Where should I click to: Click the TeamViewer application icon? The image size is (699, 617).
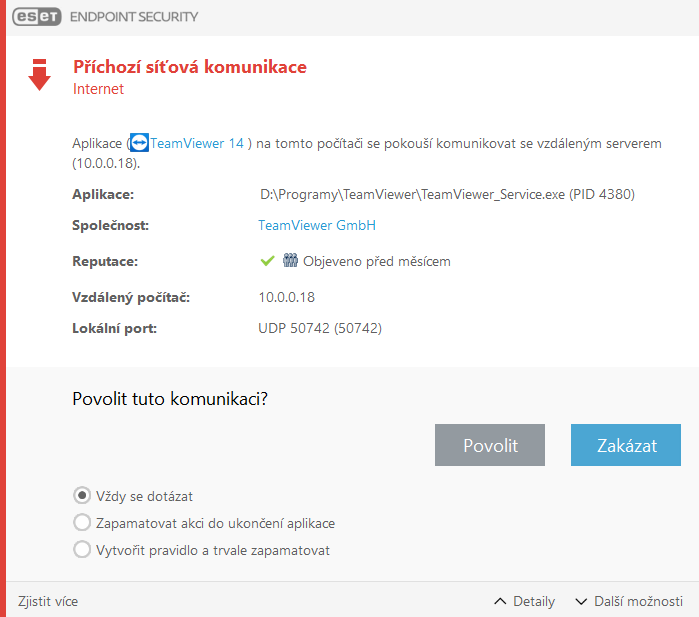coord(139,143)
